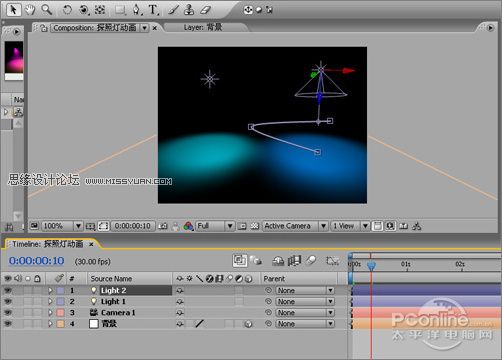Screen dimensions: 502x360
Task: Choose the Local Axis mode icon
Action: tap(248, 10)
